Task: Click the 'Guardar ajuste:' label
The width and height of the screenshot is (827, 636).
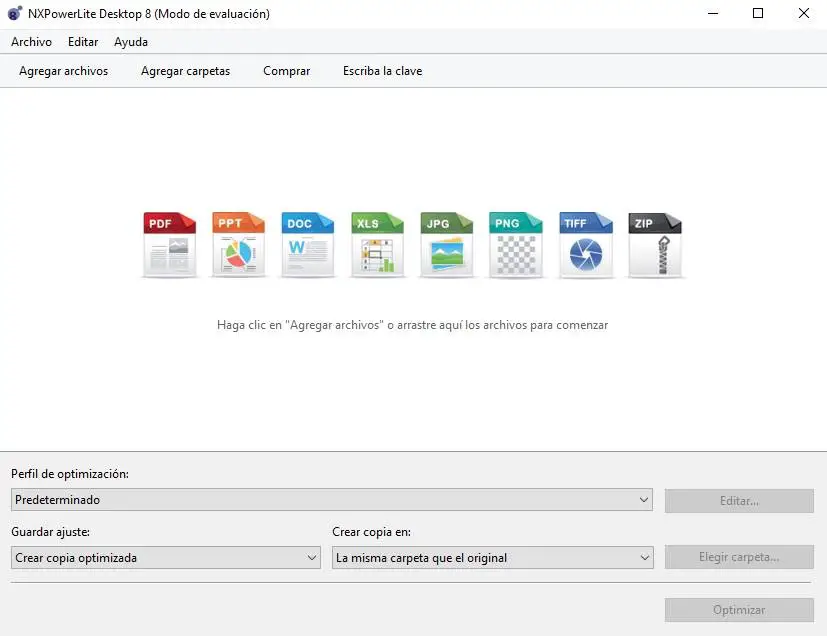Action: pos(50,532)
